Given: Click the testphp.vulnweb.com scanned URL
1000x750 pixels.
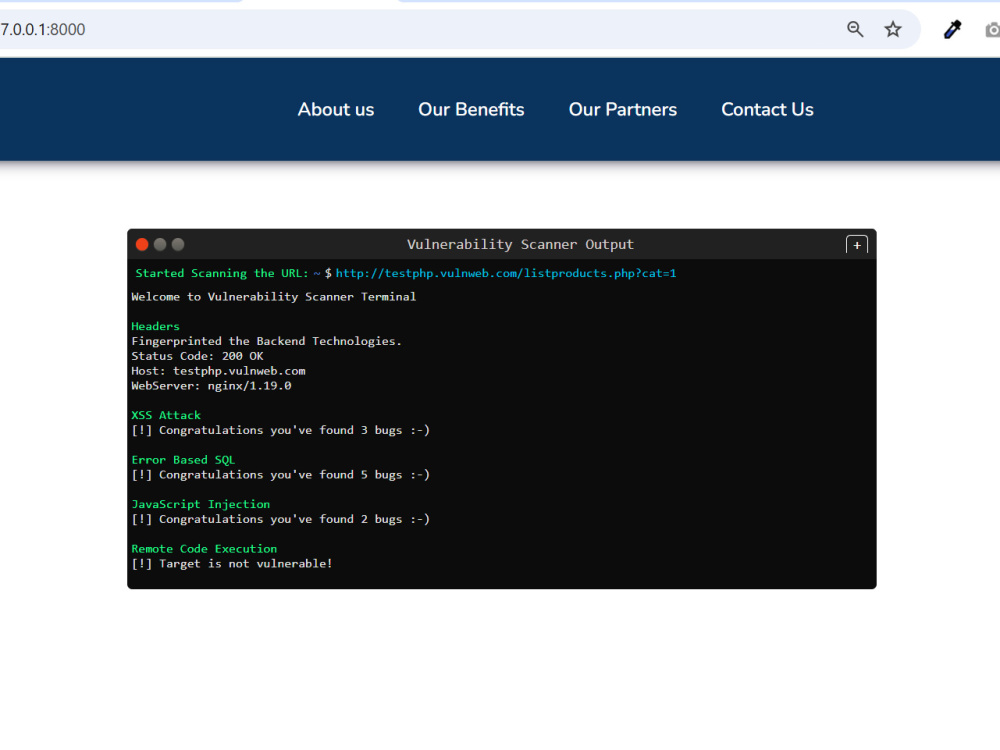Looking at the screenshot, I should (x=506, y=274).
